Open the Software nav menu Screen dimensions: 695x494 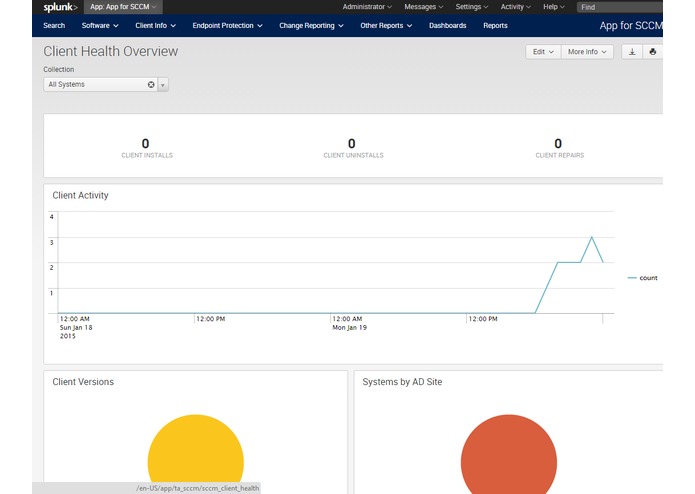(x=100, y=26)
